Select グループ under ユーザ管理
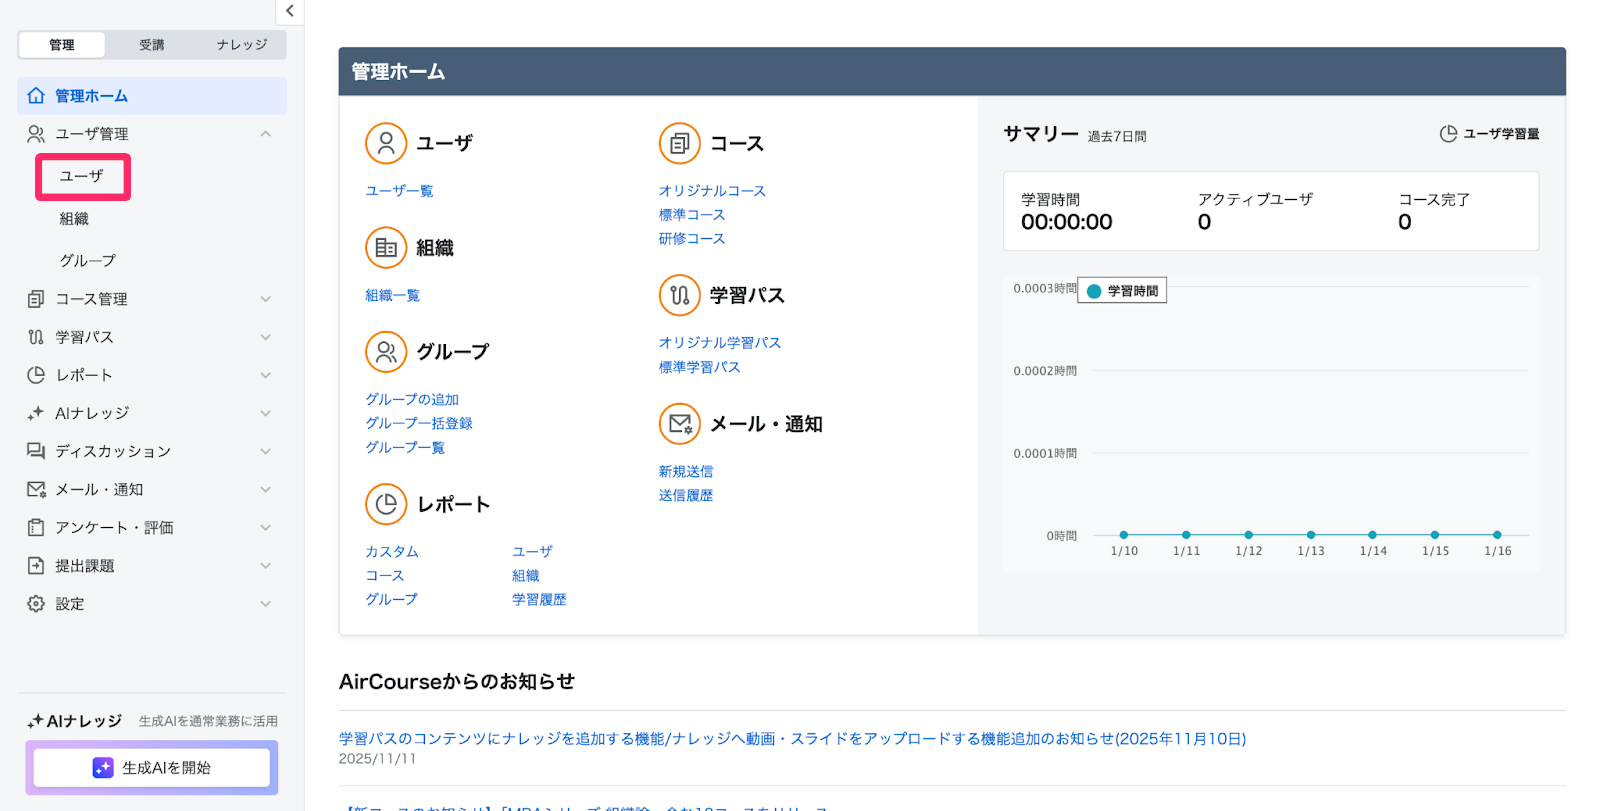 (88, 261)
